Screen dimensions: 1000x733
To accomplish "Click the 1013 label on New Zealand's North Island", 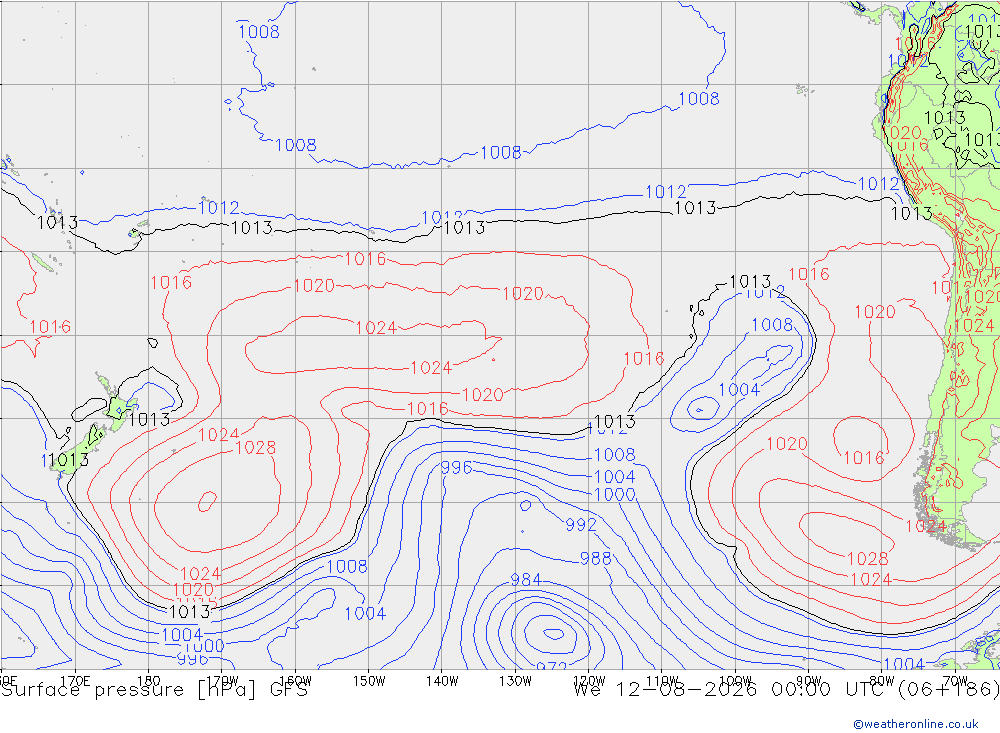I will tap(149, 419).
